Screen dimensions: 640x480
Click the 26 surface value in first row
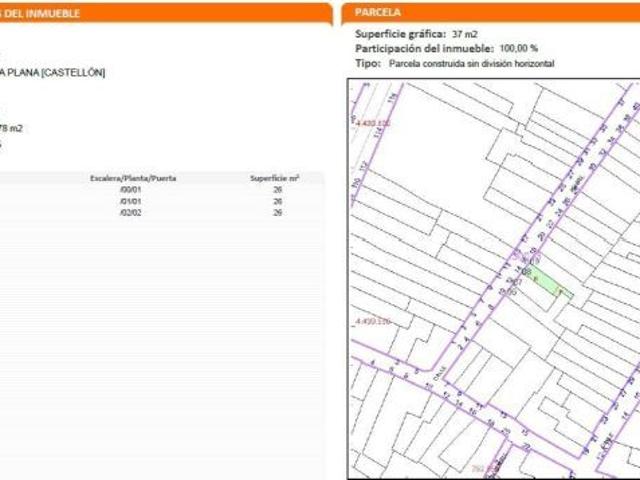click(x=278, y=190)
